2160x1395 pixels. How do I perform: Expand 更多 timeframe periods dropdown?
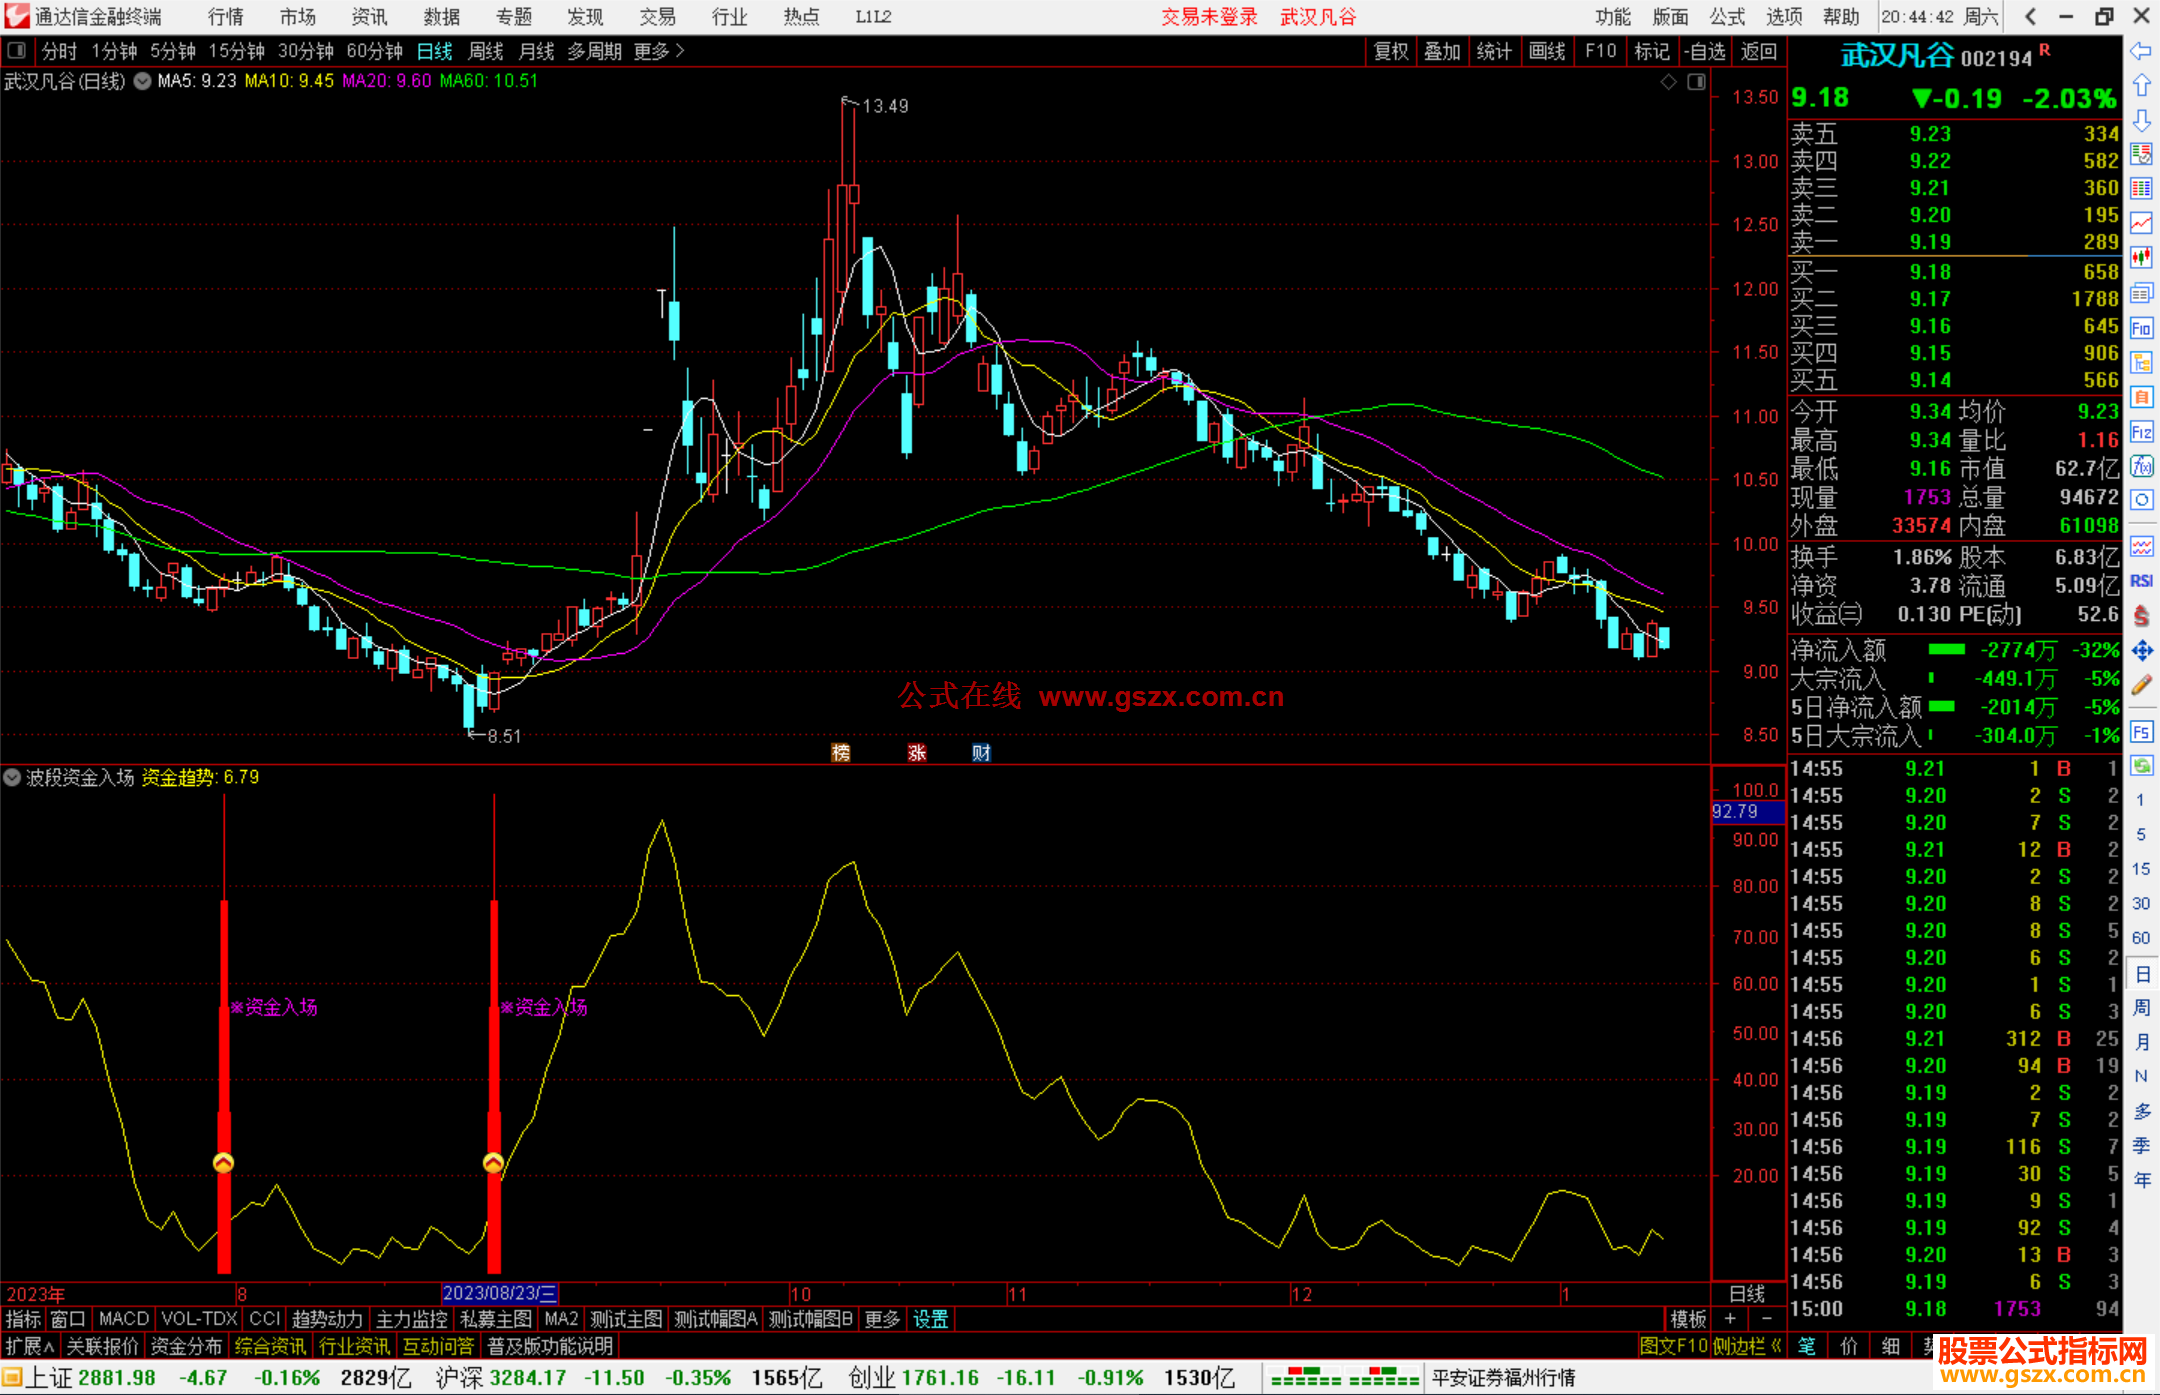pos(658,51)
